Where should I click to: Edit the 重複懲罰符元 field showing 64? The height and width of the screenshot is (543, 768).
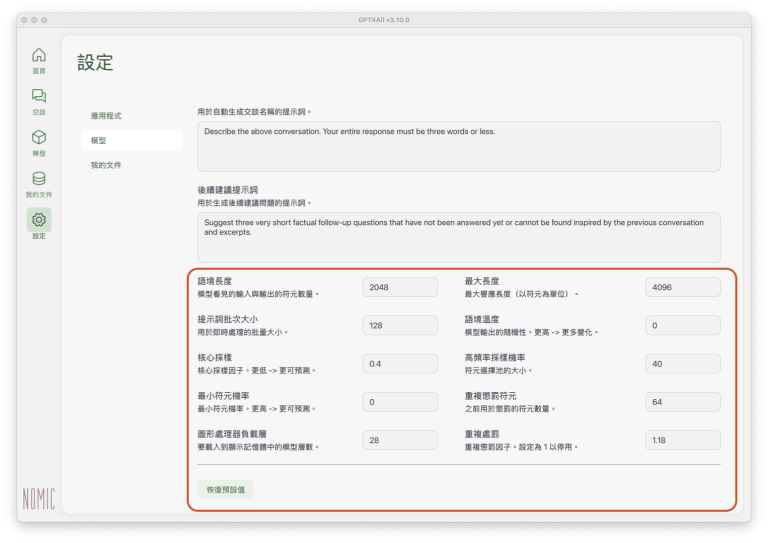point(683,402)
